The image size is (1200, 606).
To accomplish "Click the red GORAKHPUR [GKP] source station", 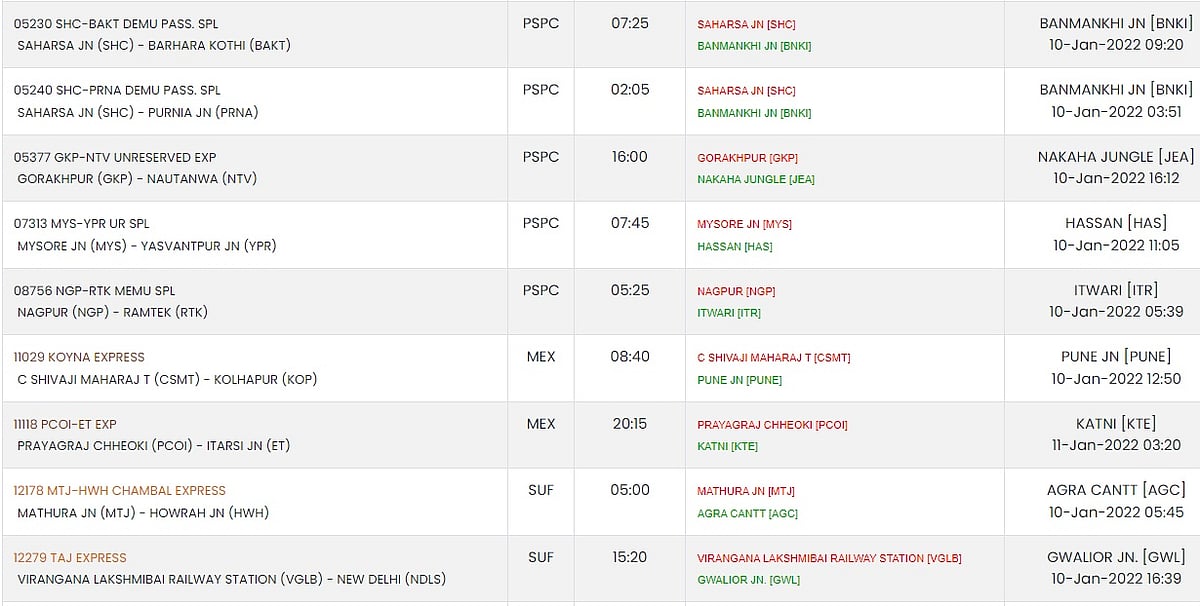I will pos(747,158).
